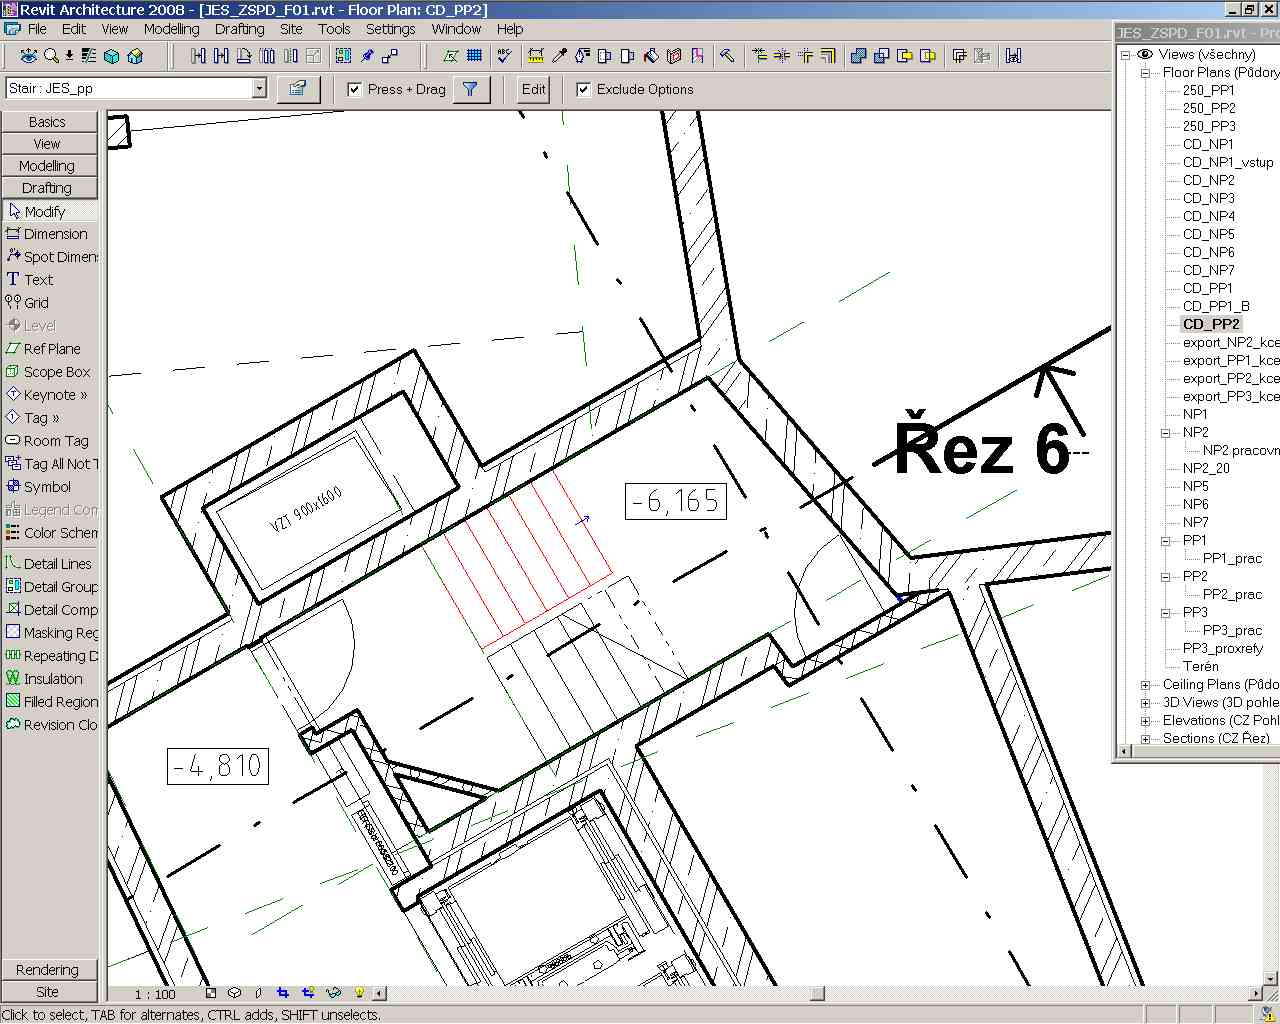Click the filter selection funnel icon
1280x1024 pixels.
tap(470, 89)
